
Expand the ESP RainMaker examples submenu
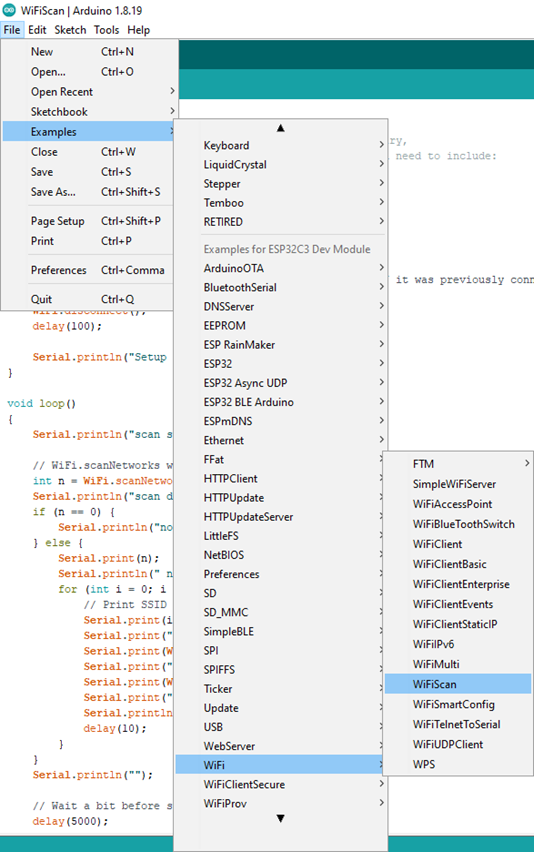(x=280, y=344)
